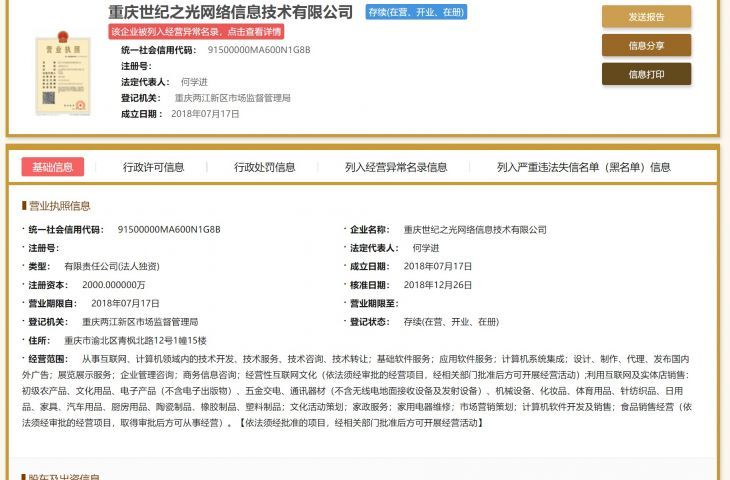Switch to the 行政处罚信息 tab

264,167
